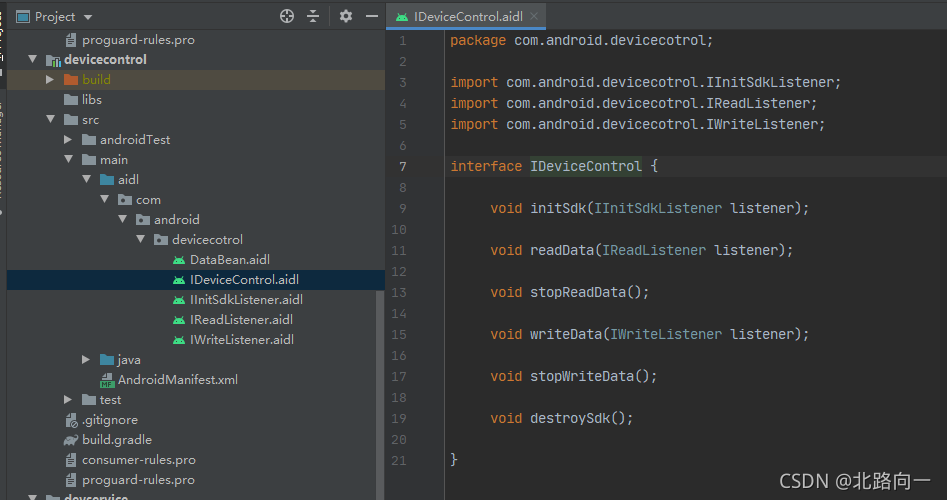Click the git file icon beside .gitignore
The height and width of the screenshot is (500, 947).
71,420
